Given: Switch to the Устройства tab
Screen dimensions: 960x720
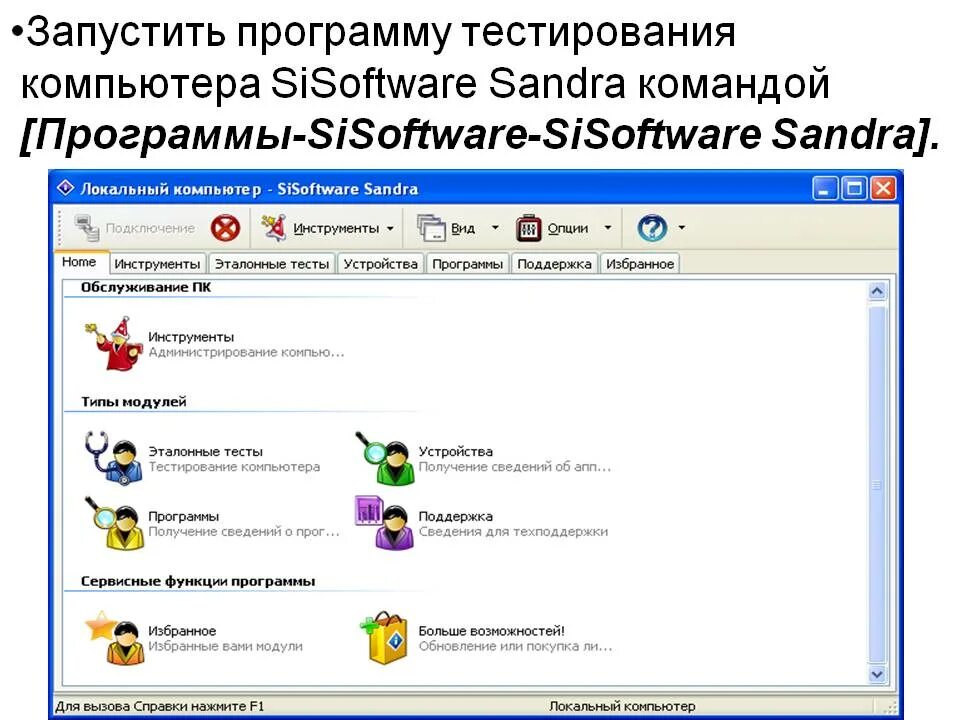Looking at the screenshot, I should click(x=380, y=264).
